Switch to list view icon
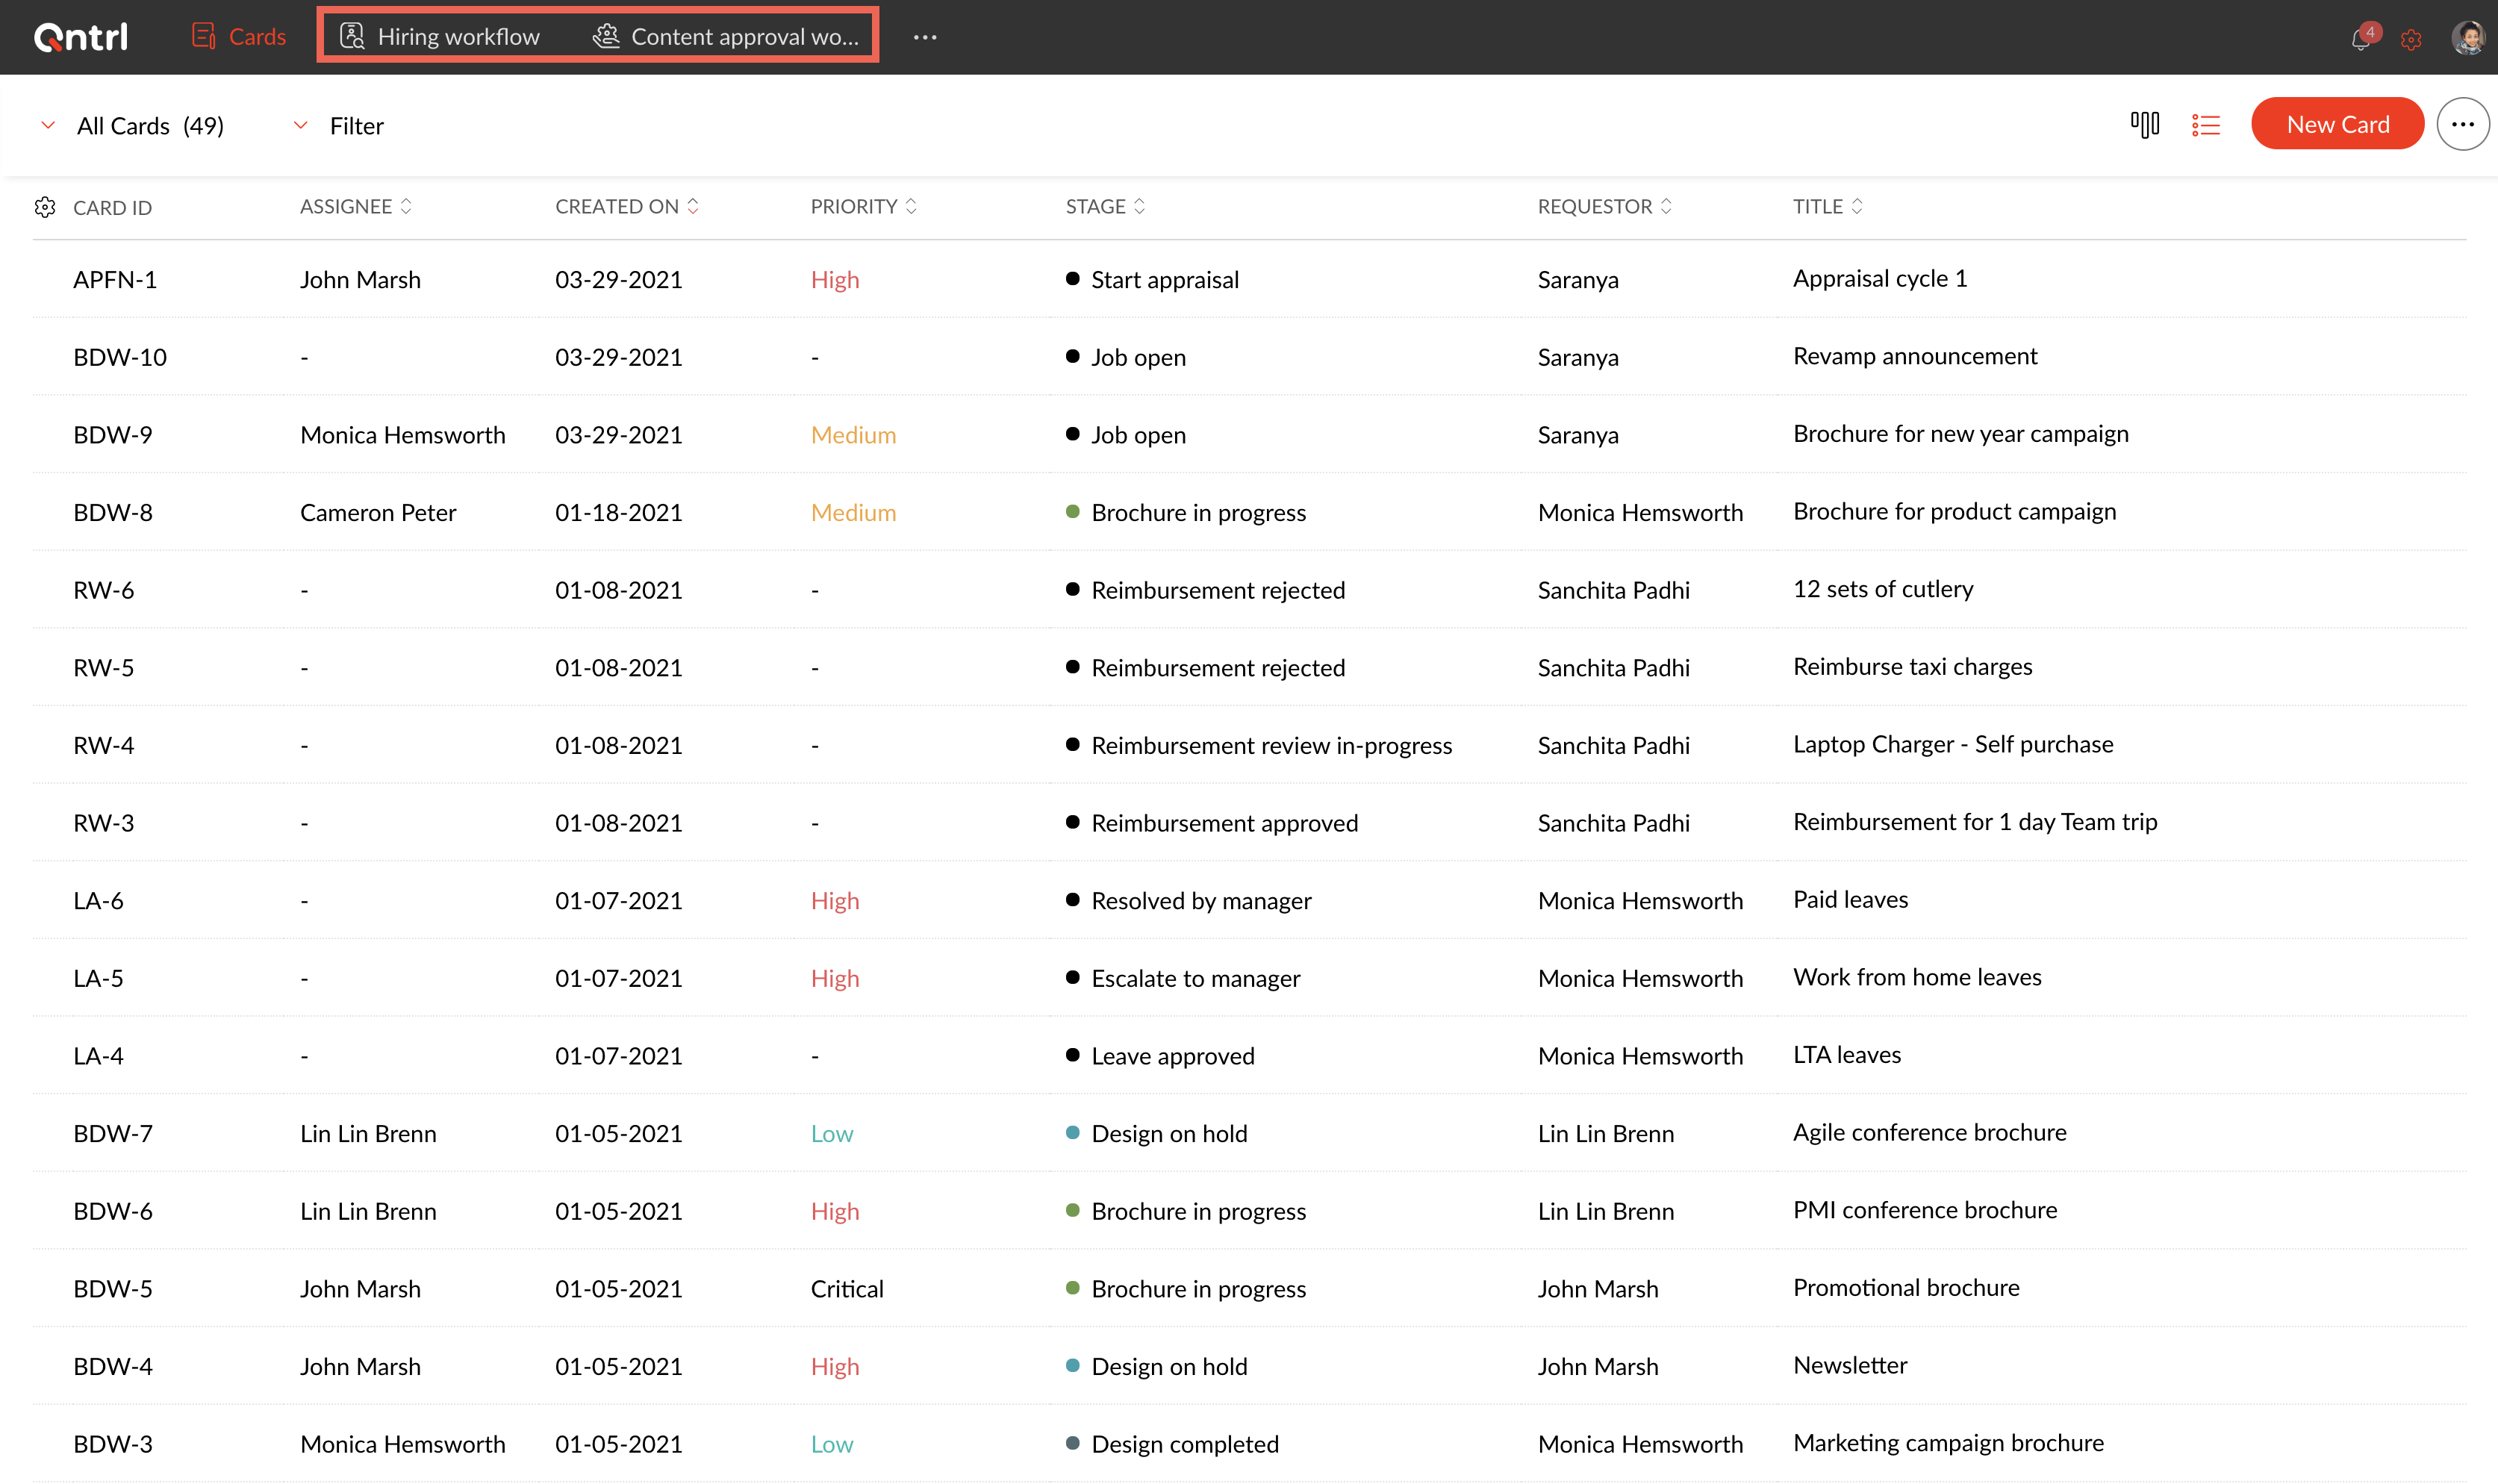The image size is (2498, 1484). (x=2205, y=125)
